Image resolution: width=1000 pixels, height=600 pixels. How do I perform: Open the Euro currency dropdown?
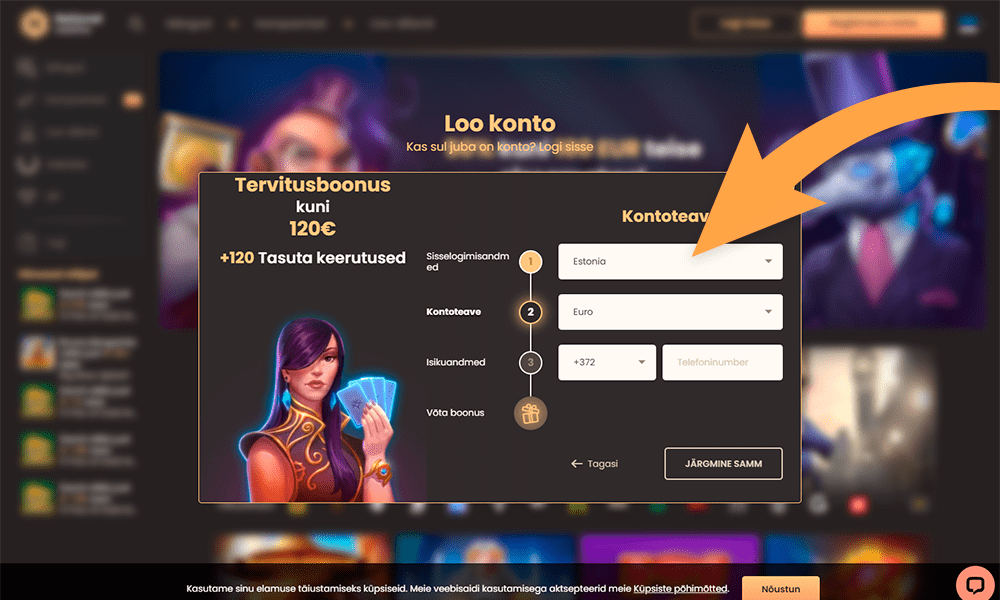point(670,312)
